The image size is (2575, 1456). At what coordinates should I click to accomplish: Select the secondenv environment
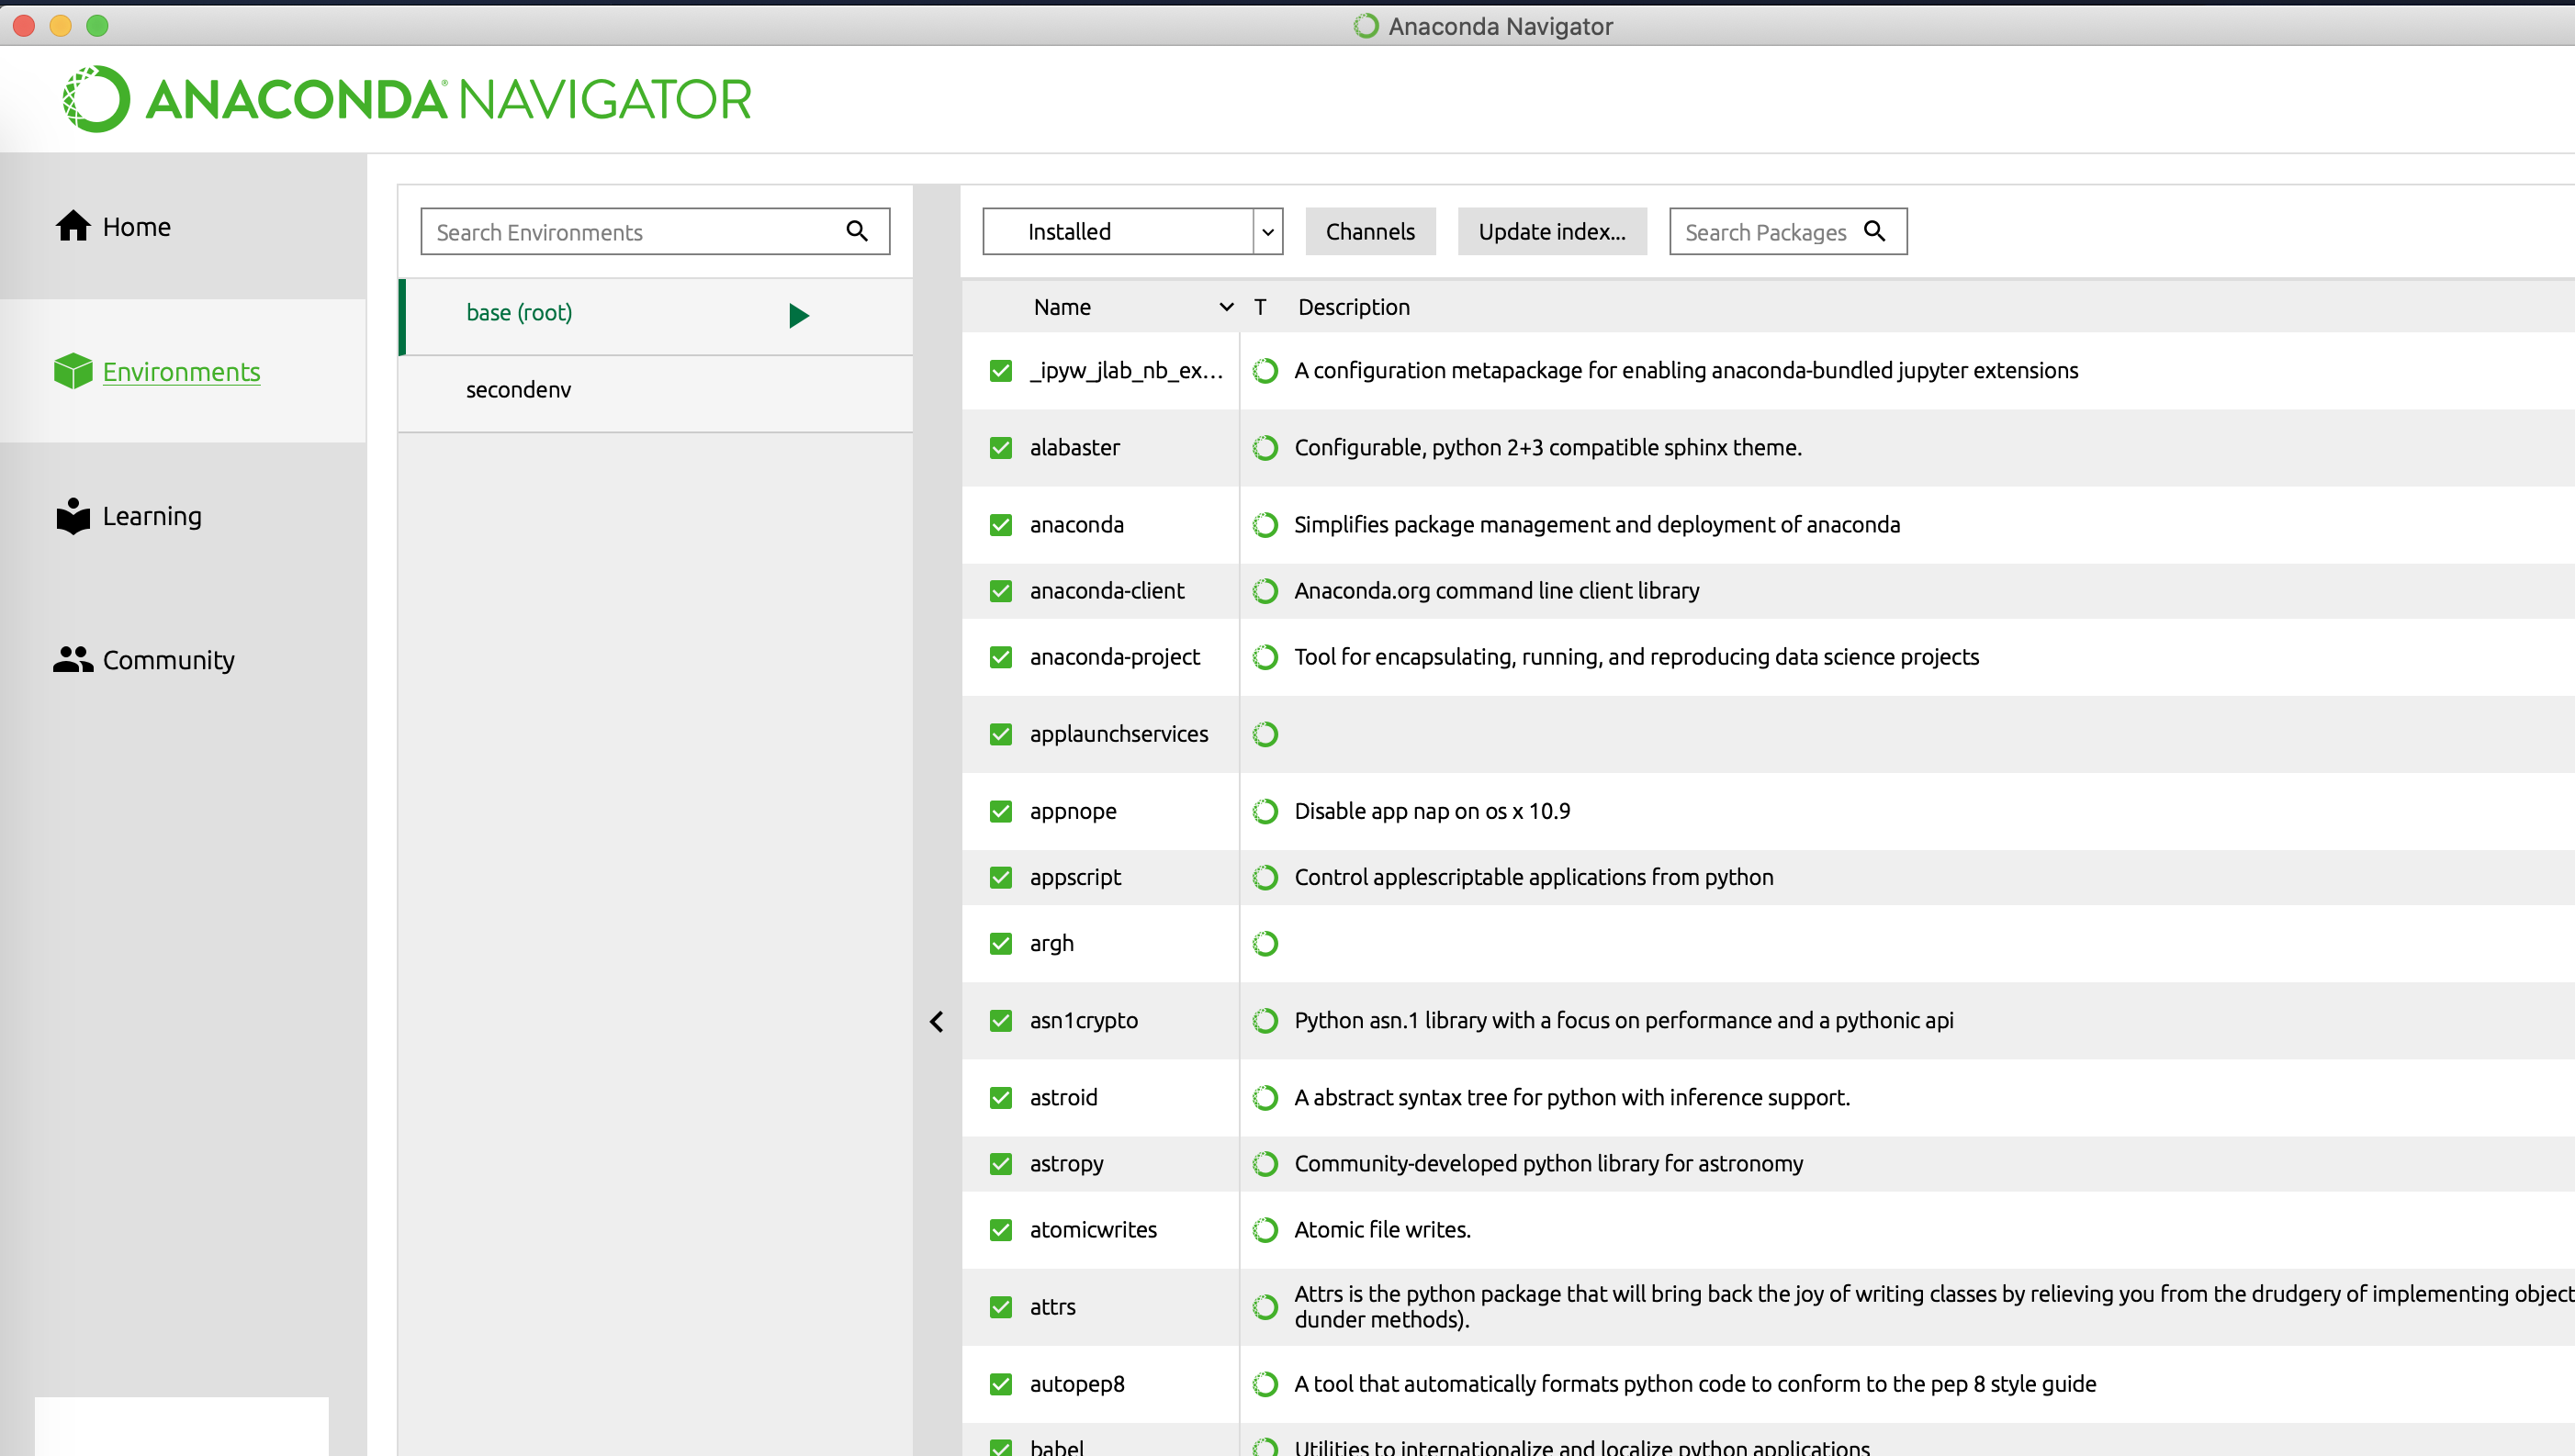(x=518, y=390)
